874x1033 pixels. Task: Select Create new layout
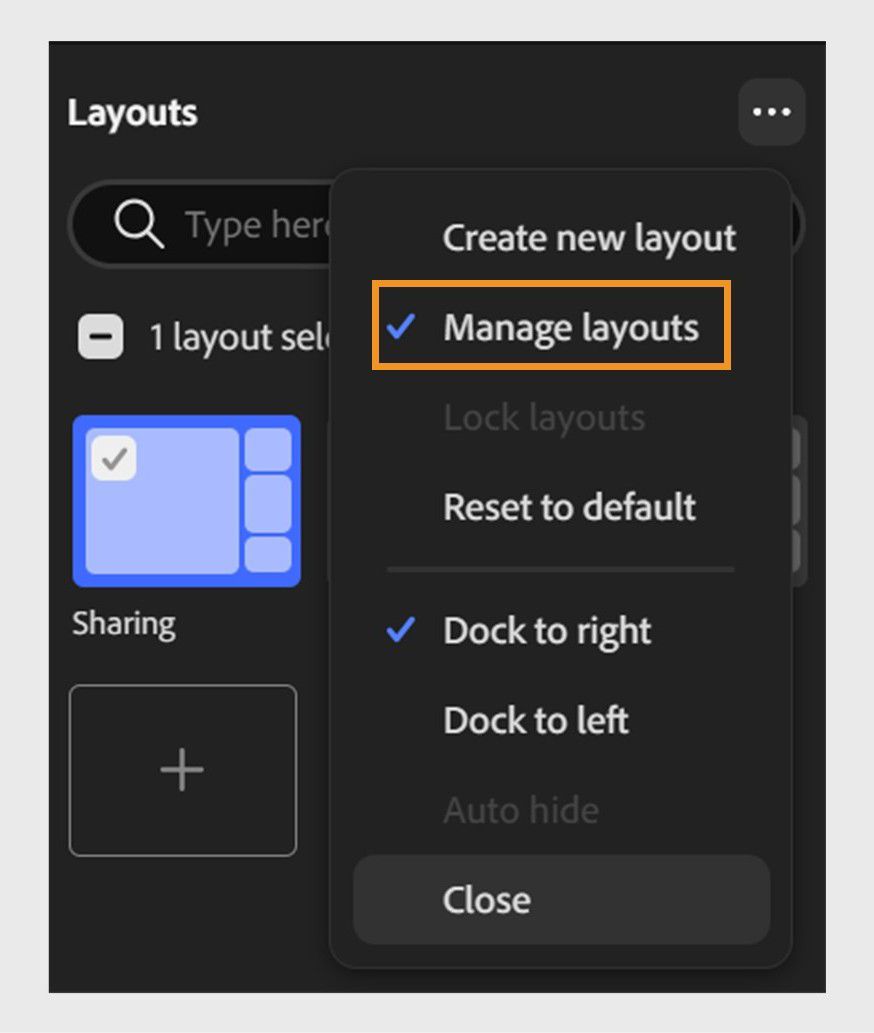[589, 238]
